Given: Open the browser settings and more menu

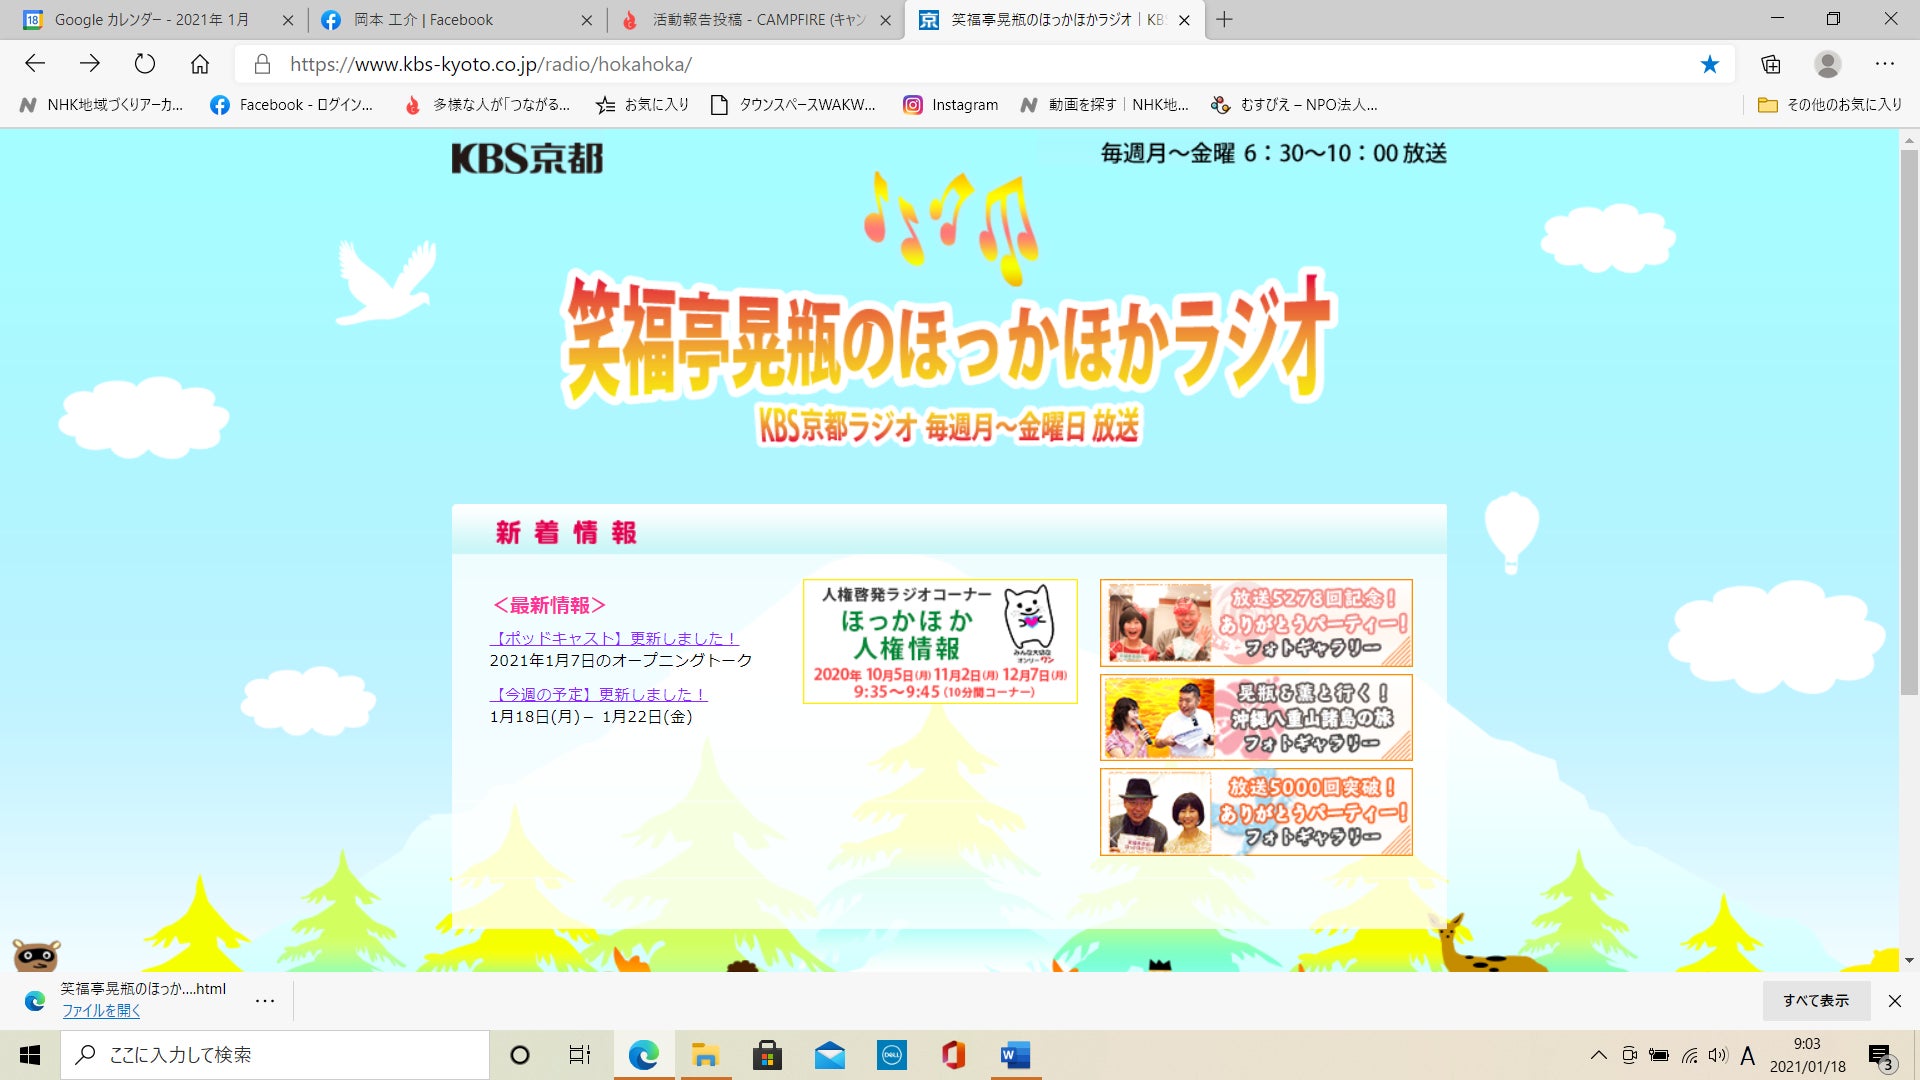Looking at the screenshot, I should pyautogui.click(x=1885, y=64).
